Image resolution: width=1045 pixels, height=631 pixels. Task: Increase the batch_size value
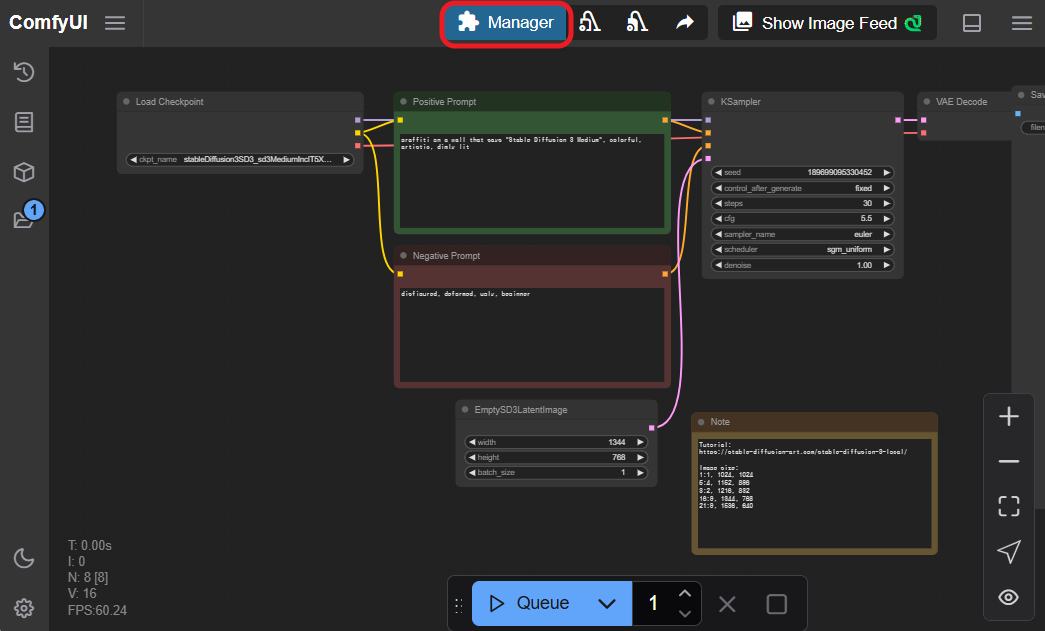tap(640, 472)
